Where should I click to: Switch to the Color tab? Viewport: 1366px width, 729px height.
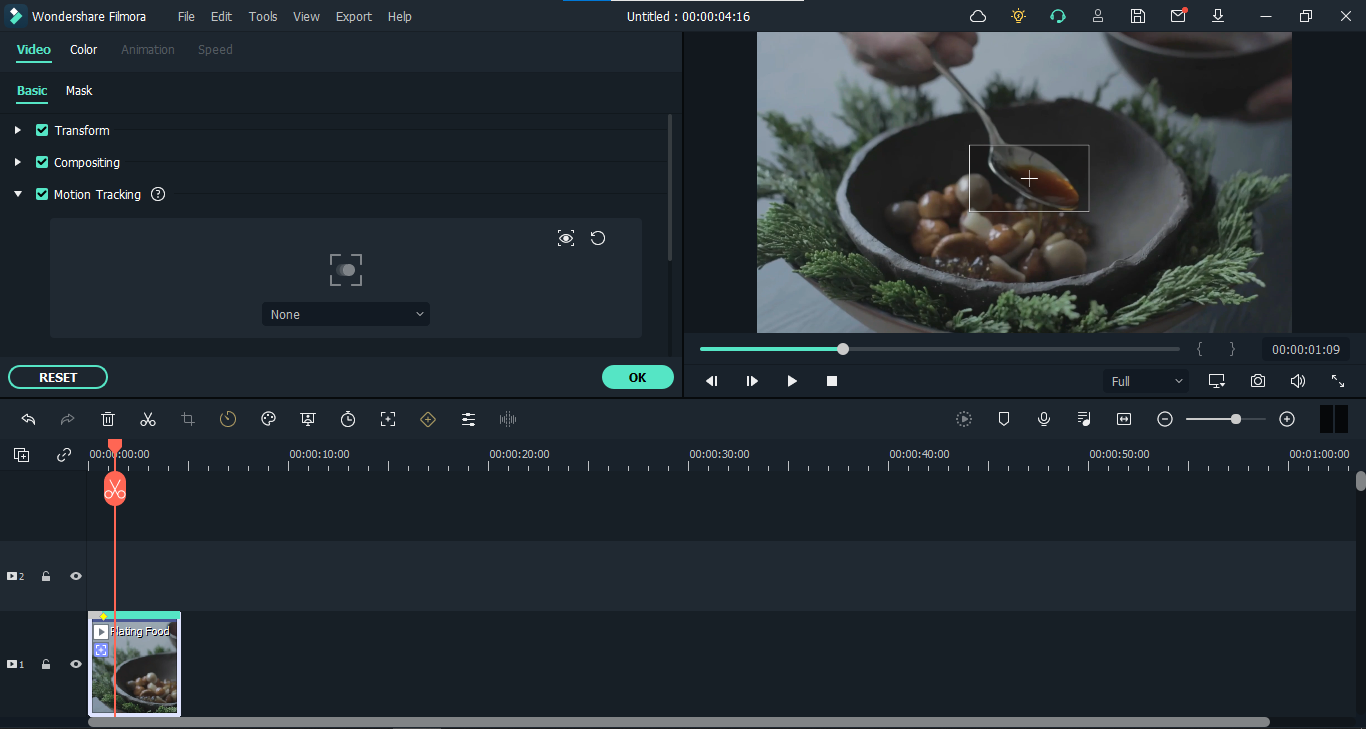pos(84,50)
